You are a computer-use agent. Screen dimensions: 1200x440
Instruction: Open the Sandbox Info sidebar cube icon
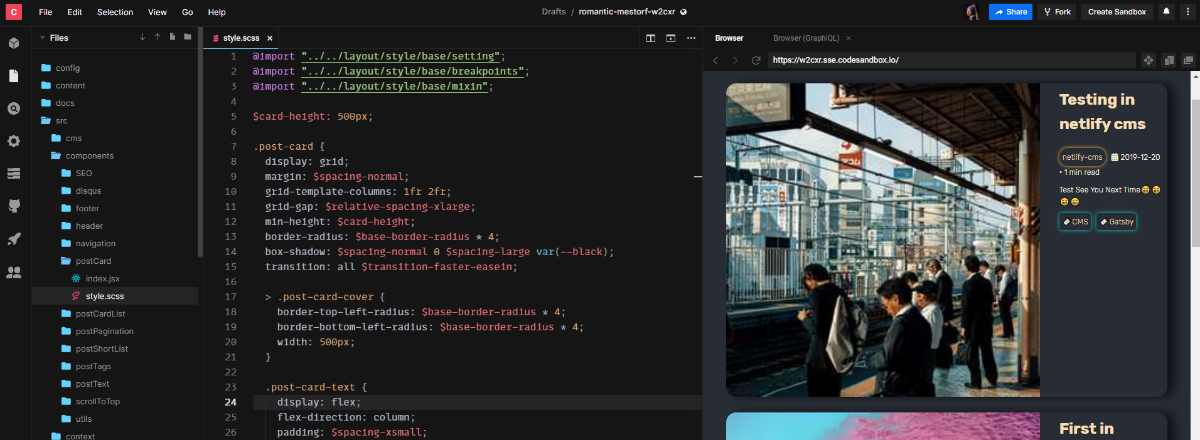pyautogui.click(x=14, y=43)
